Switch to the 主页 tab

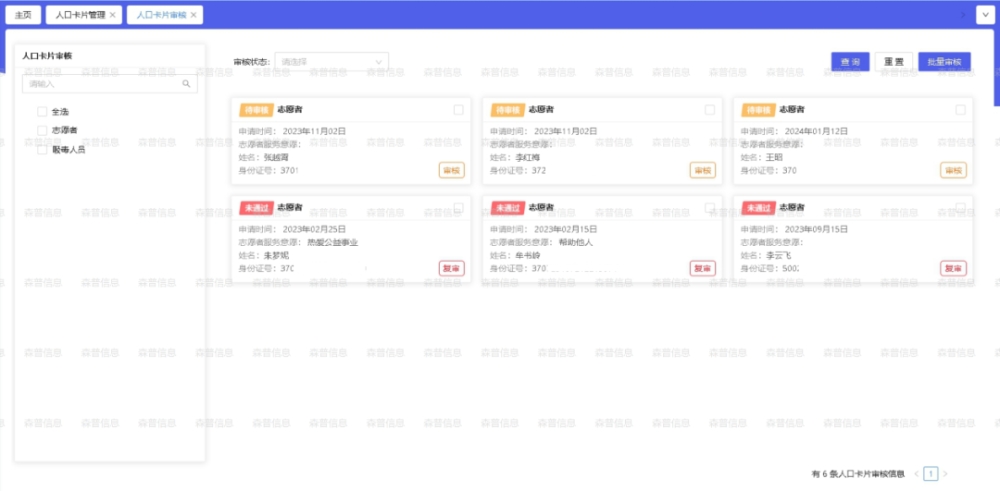[24, 15]
